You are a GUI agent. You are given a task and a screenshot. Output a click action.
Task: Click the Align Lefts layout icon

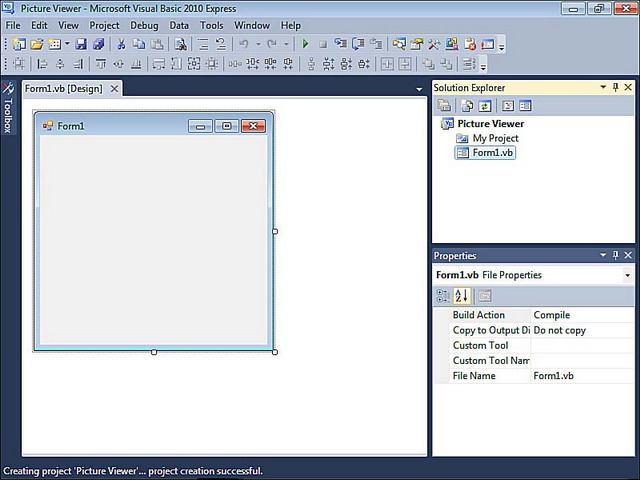pyautogui.click(x=42, y=64)
